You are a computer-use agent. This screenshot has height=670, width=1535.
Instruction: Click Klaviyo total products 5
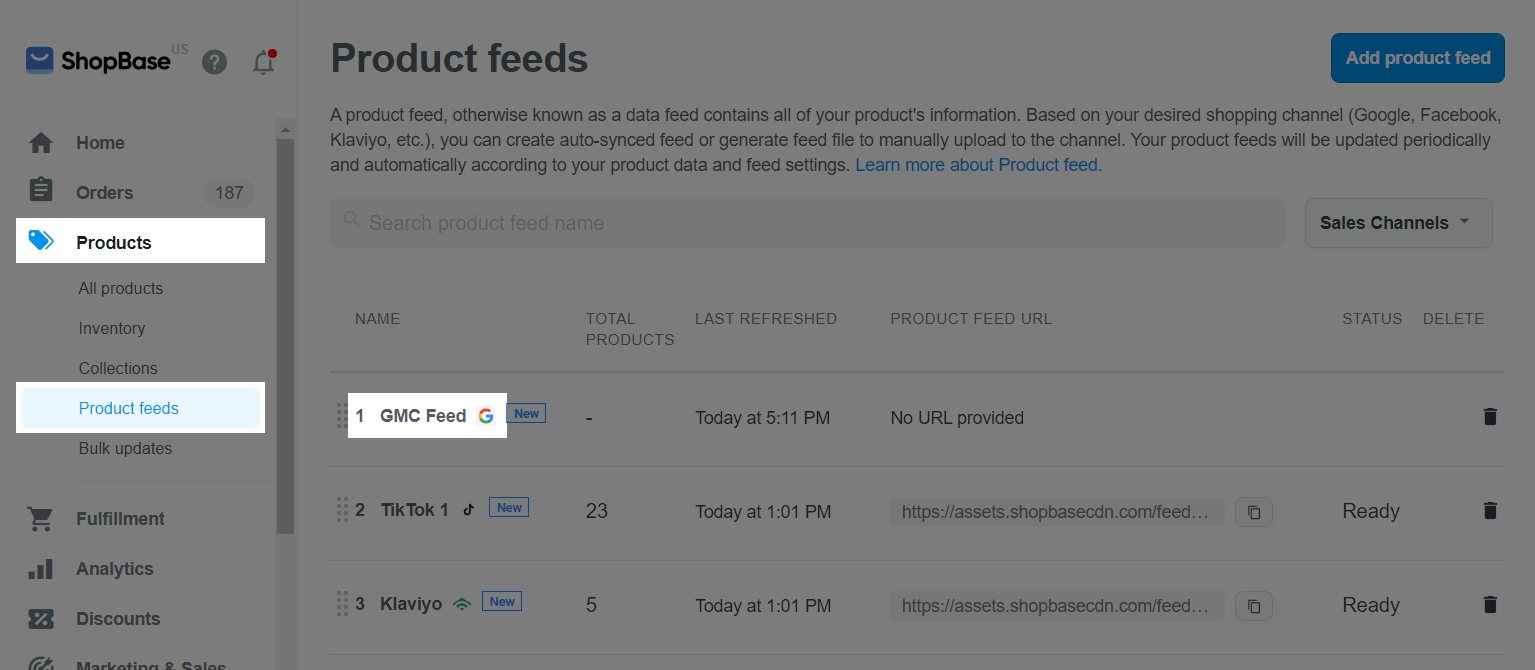pos(591,605)
